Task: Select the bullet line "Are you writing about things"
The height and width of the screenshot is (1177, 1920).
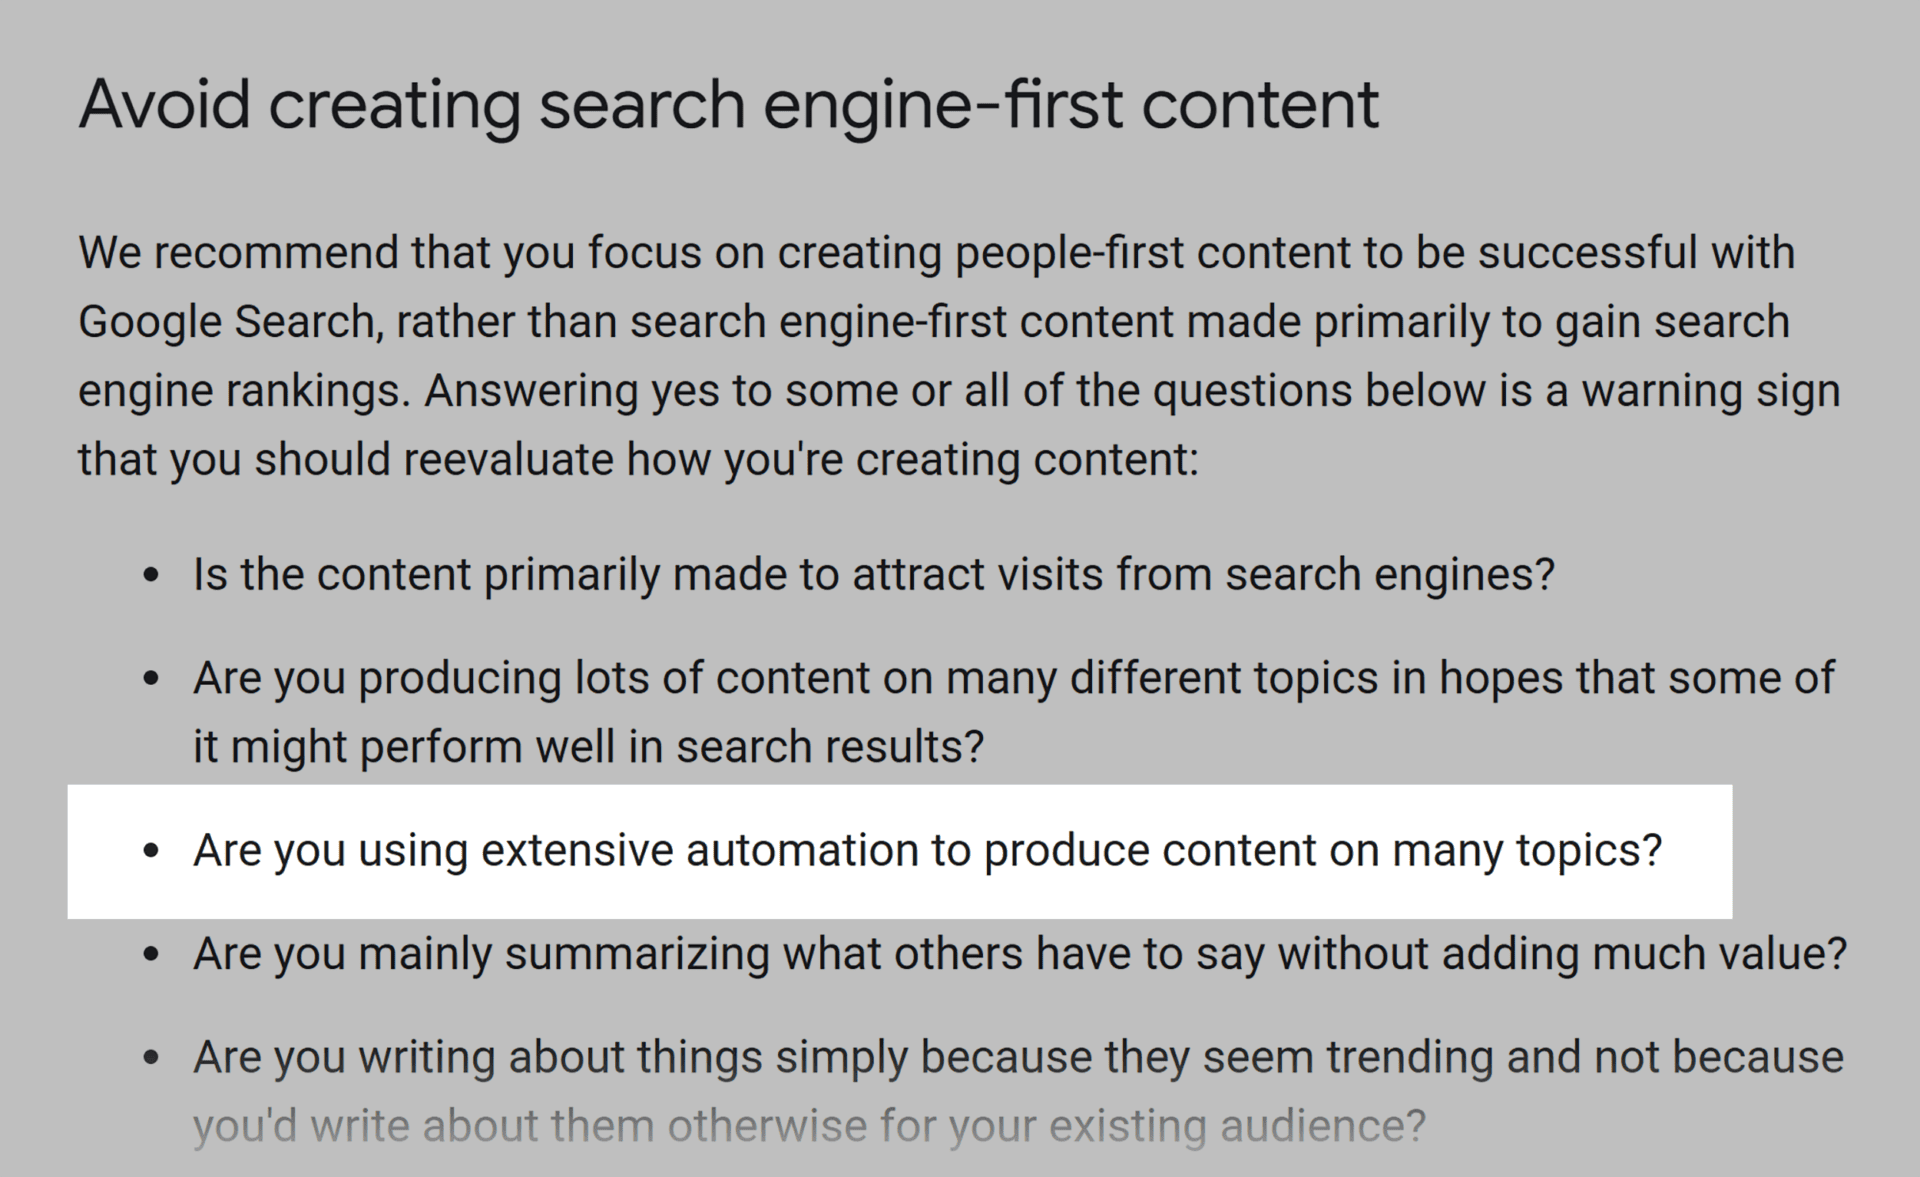Action: [1016, 1057]
